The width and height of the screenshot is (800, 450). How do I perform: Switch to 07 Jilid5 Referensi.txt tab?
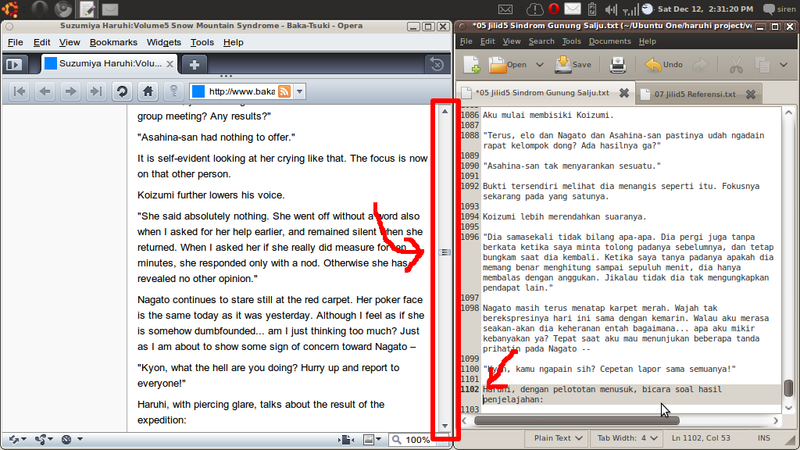(x=694, y=94)
